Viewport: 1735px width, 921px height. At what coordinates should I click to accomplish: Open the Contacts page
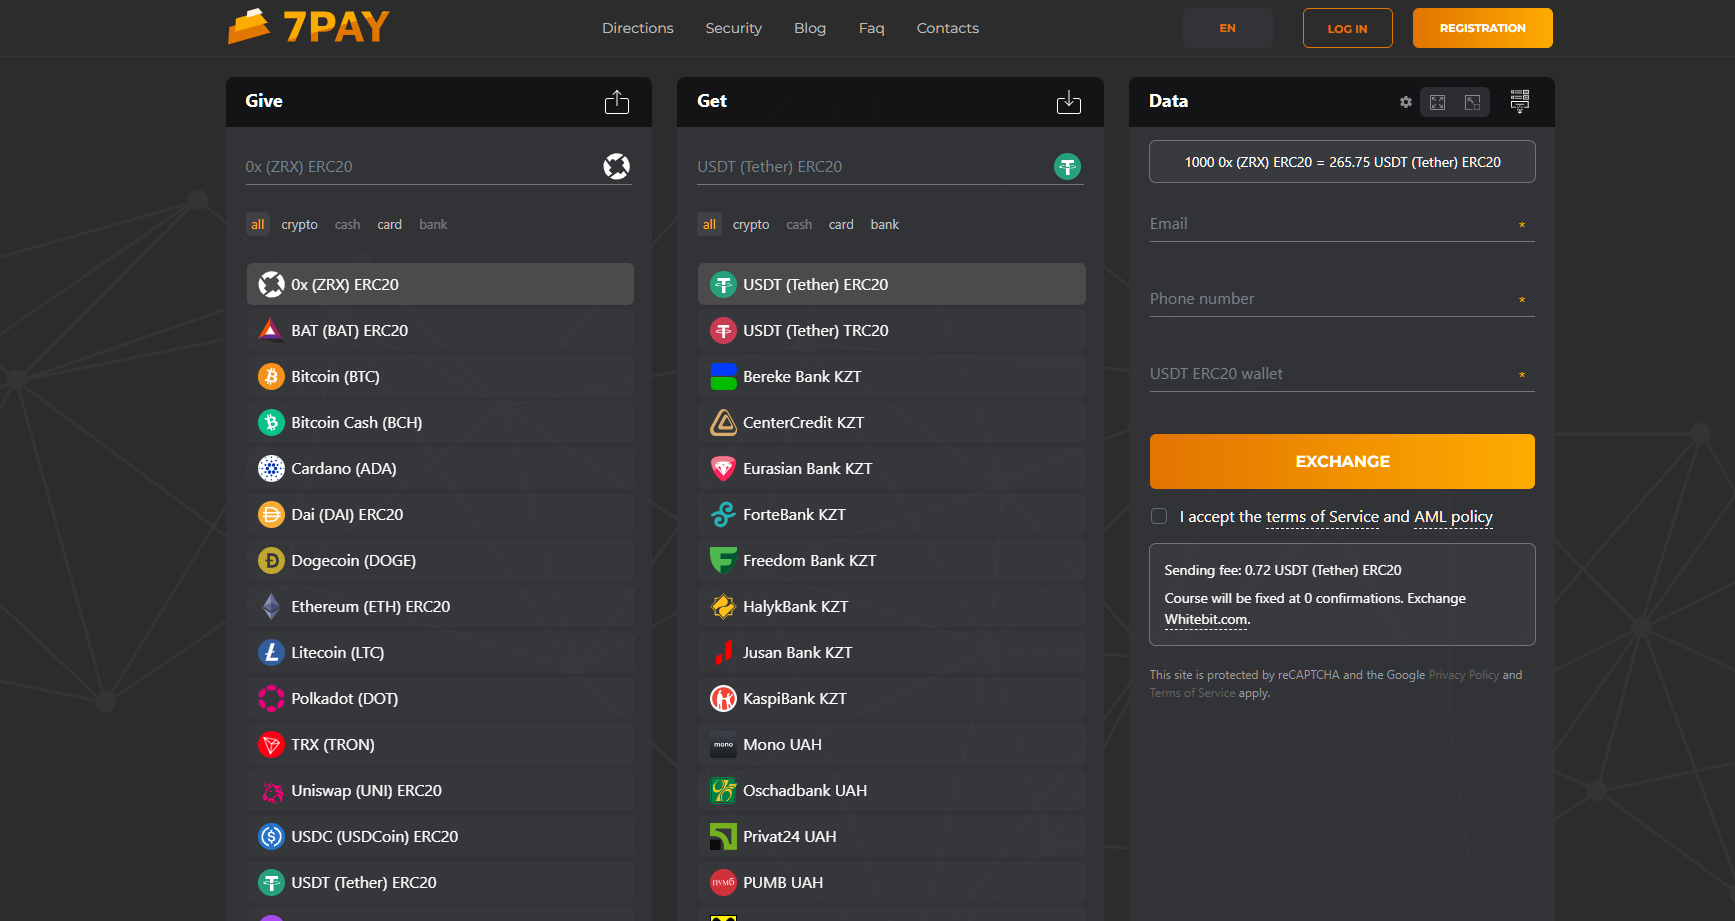pos(948,28)
